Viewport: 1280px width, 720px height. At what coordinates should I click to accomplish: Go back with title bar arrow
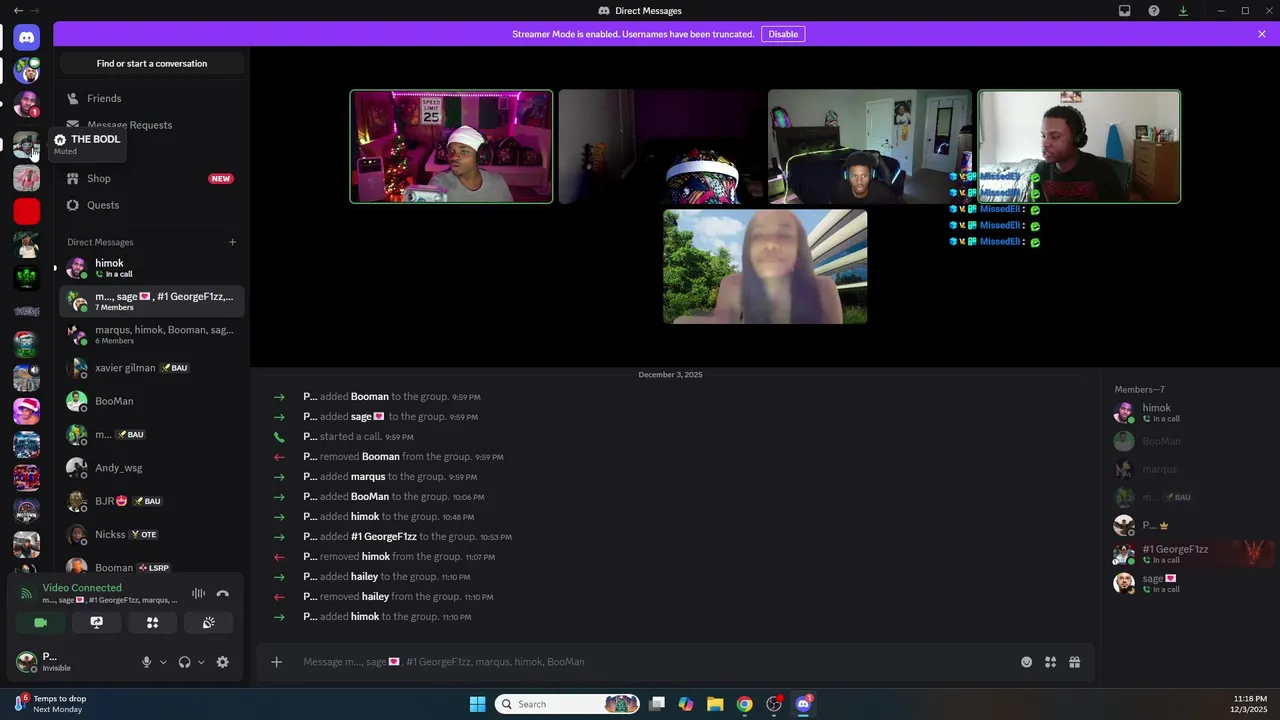[x=18, y=11]
